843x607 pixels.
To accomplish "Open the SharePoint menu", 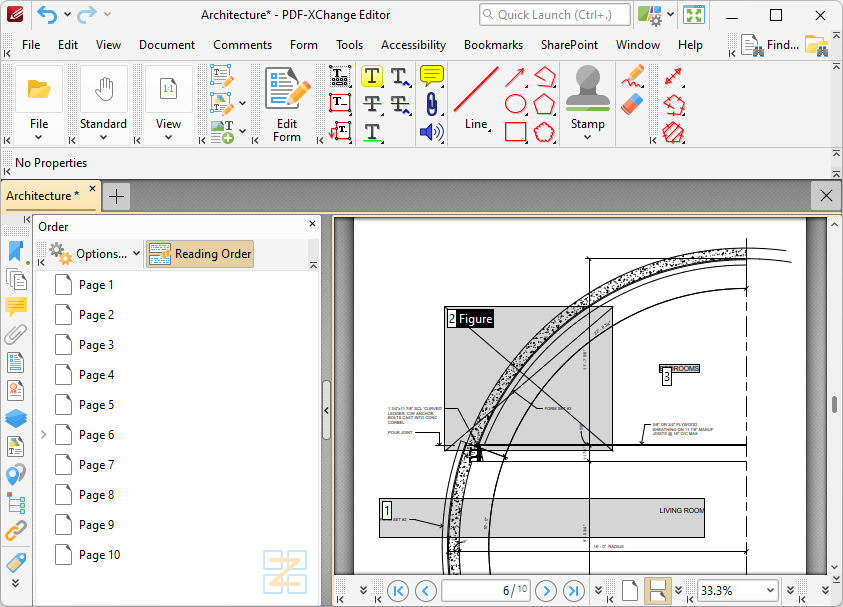I will pyautogui.click(x=569, y=45).
